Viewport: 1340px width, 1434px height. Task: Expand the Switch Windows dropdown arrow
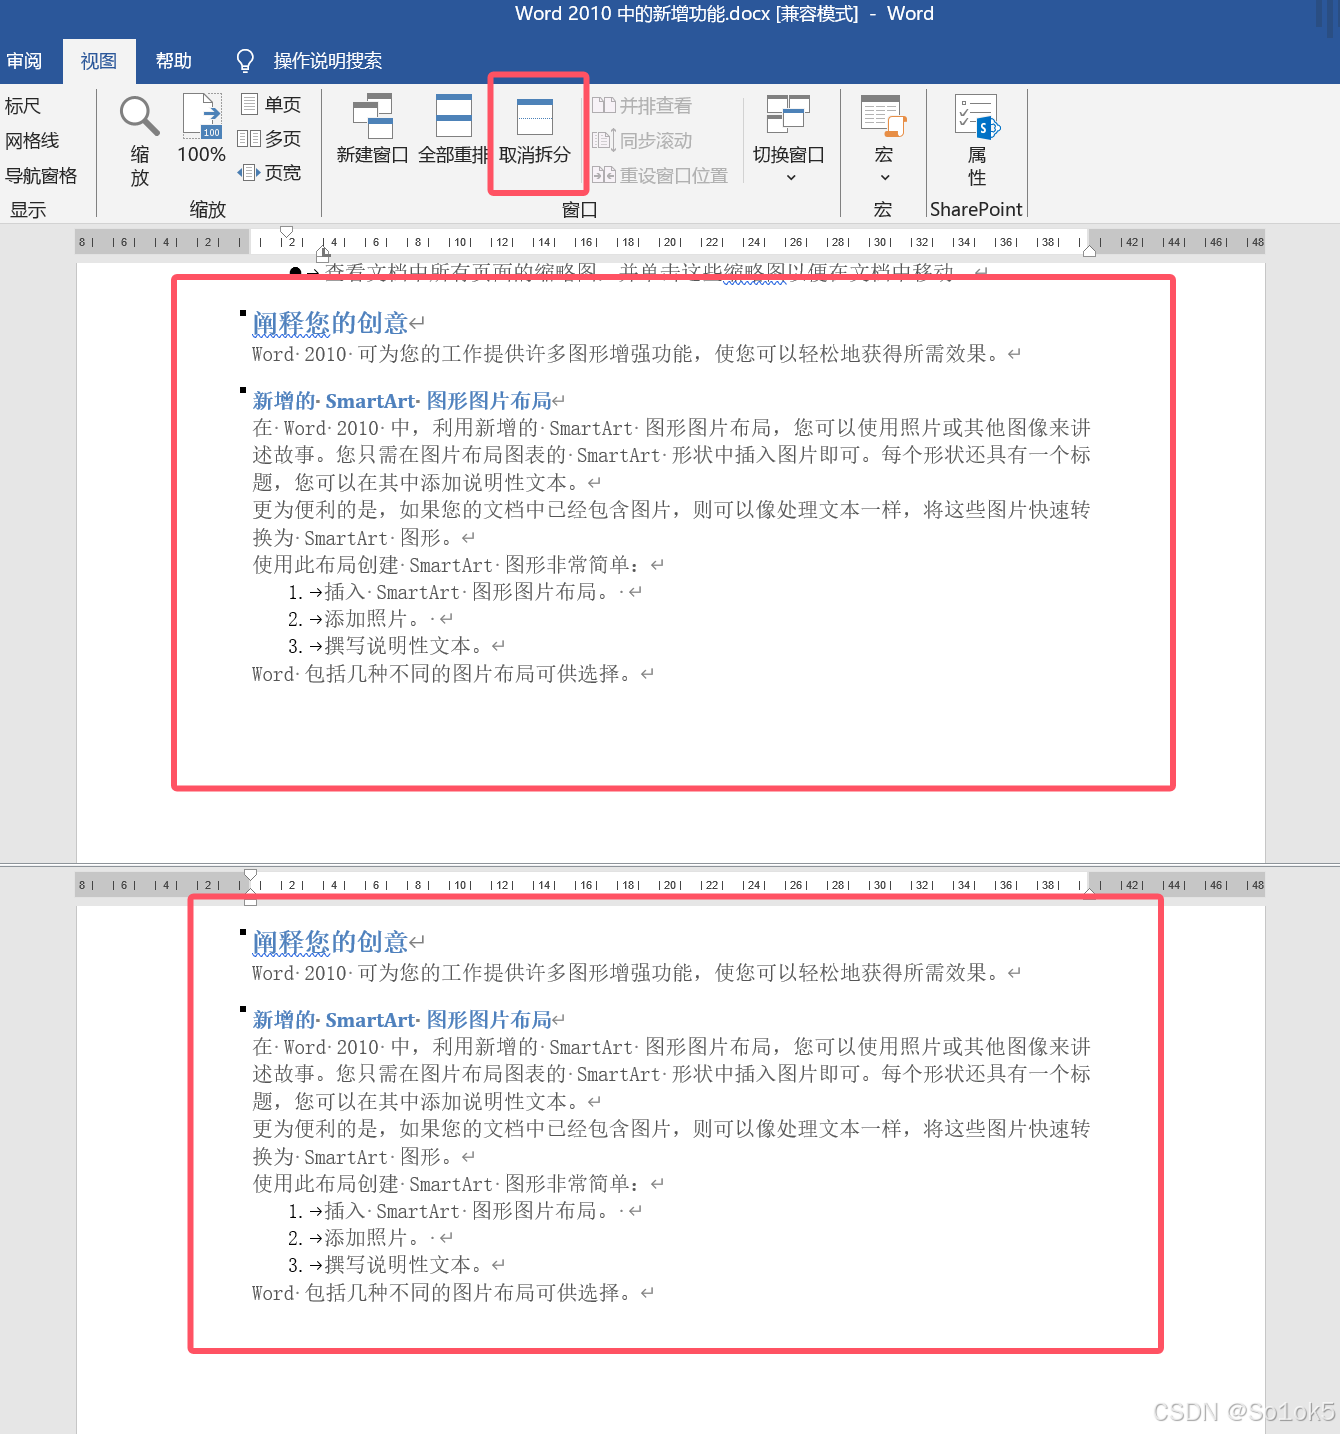click(791, 178)
